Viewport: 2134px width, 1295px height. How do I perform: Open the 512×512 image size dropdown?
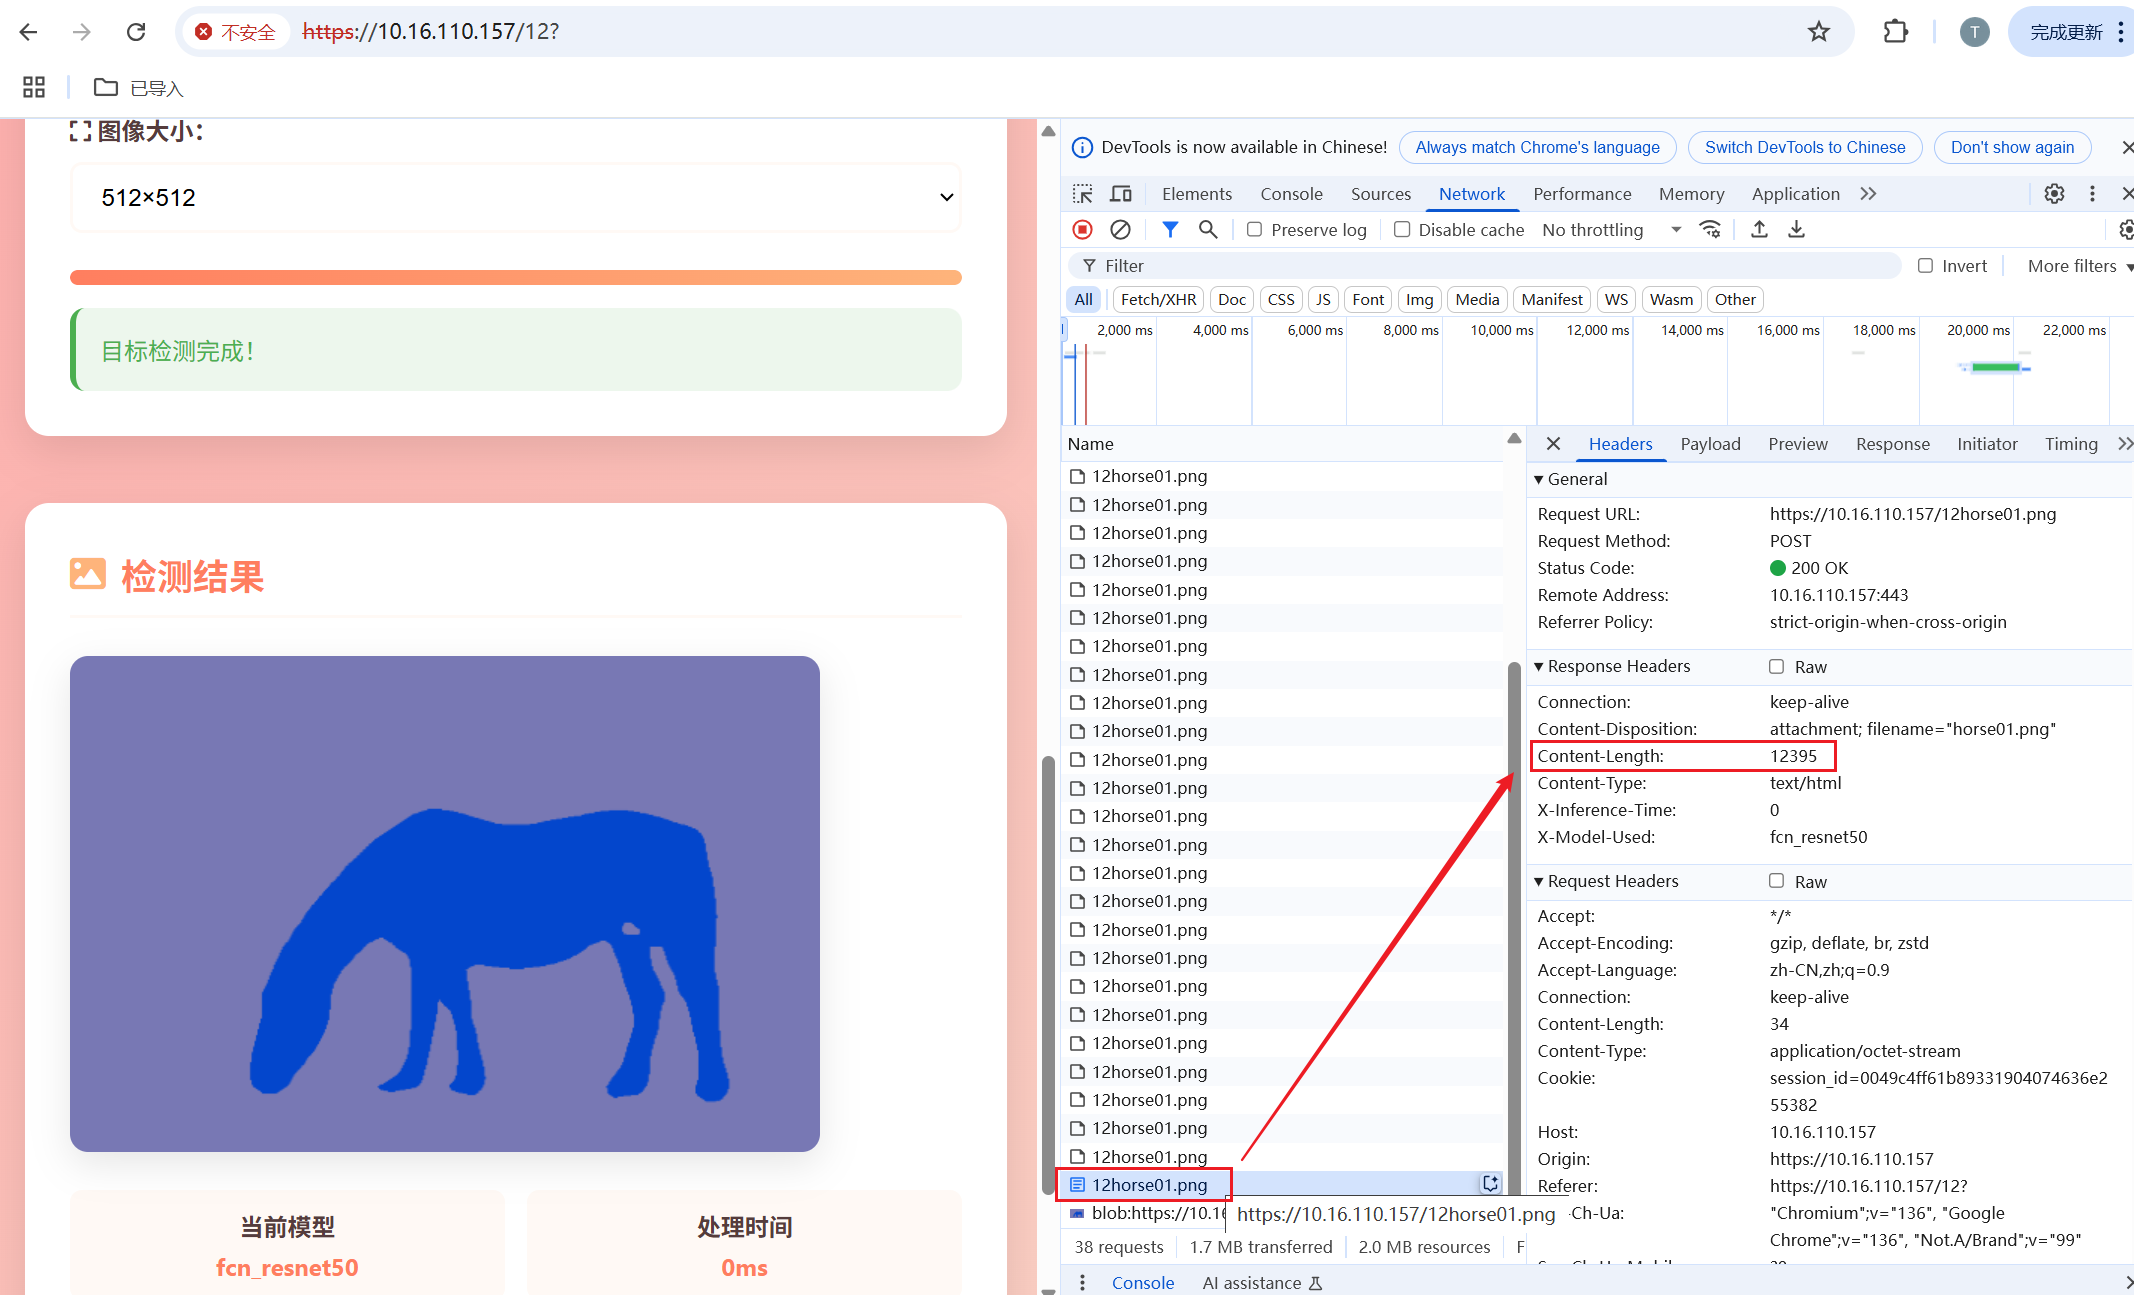coord(516,198)
